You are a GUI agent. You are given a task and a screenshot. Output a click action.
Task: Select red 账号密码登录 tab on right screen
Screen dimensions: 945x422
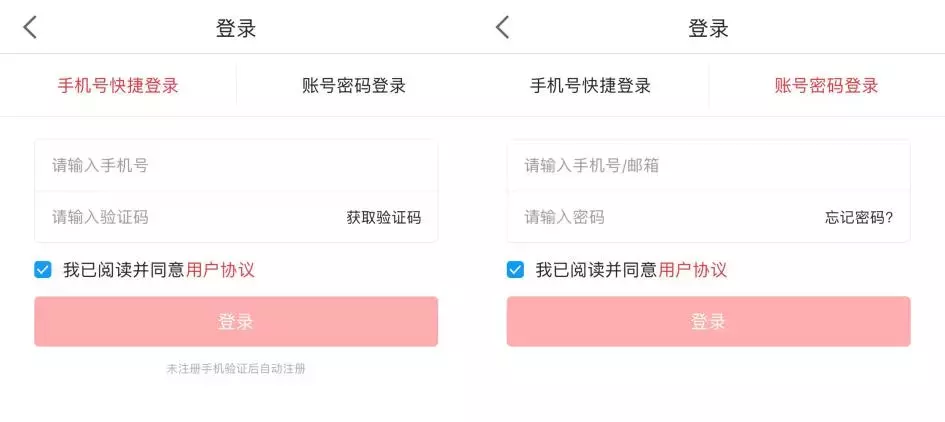pyautogui.click(x=826, y=85)
